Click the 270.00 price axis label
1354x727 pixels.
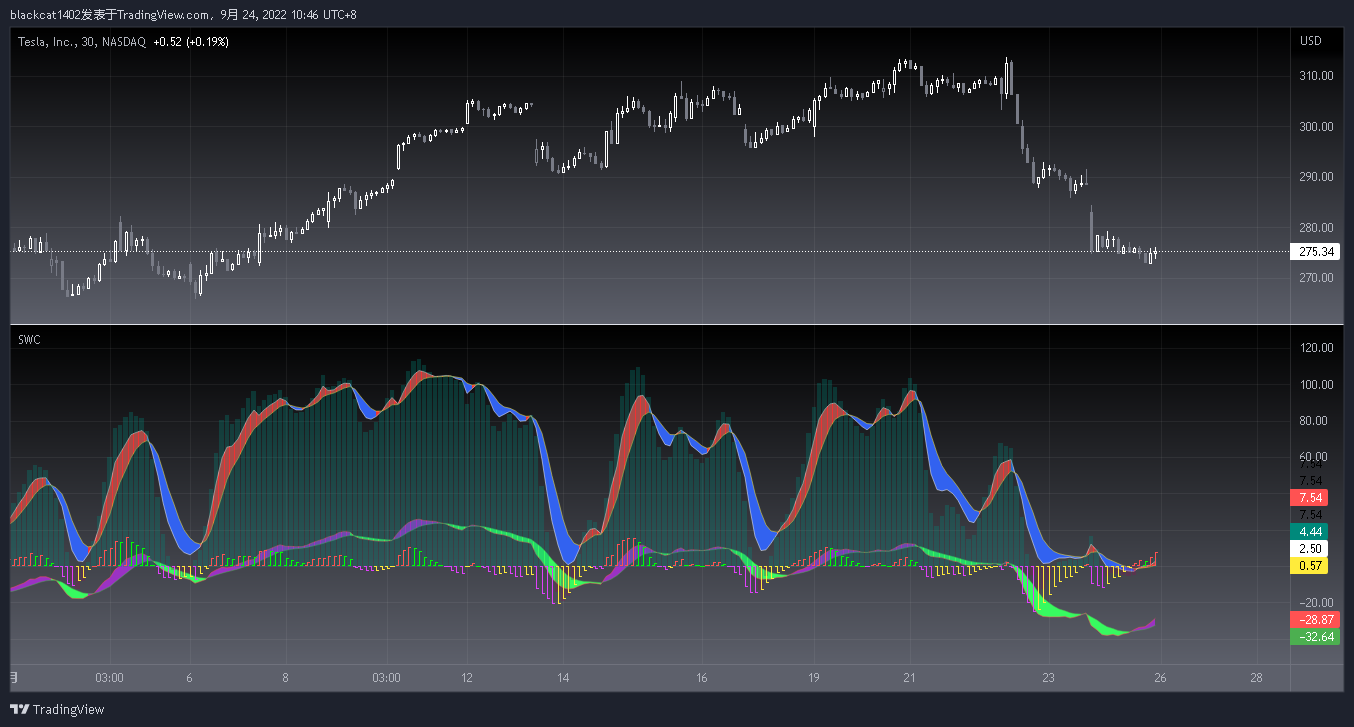1316,278
